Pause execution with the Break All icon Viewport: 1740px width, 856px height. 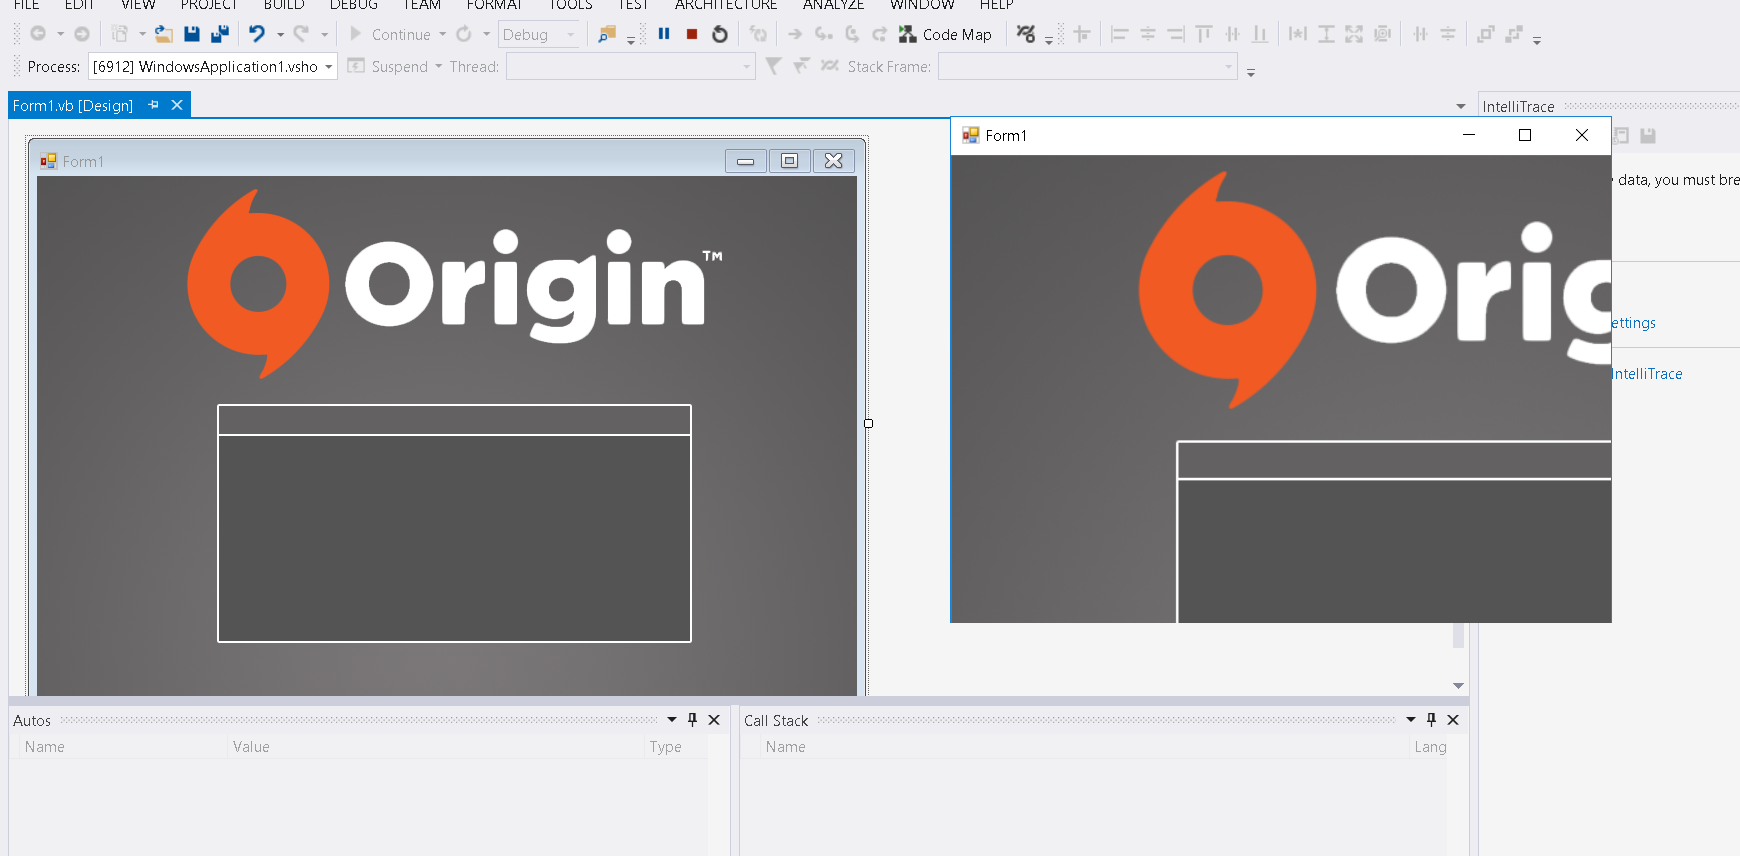pyautogui.click(x=664, y=34)
